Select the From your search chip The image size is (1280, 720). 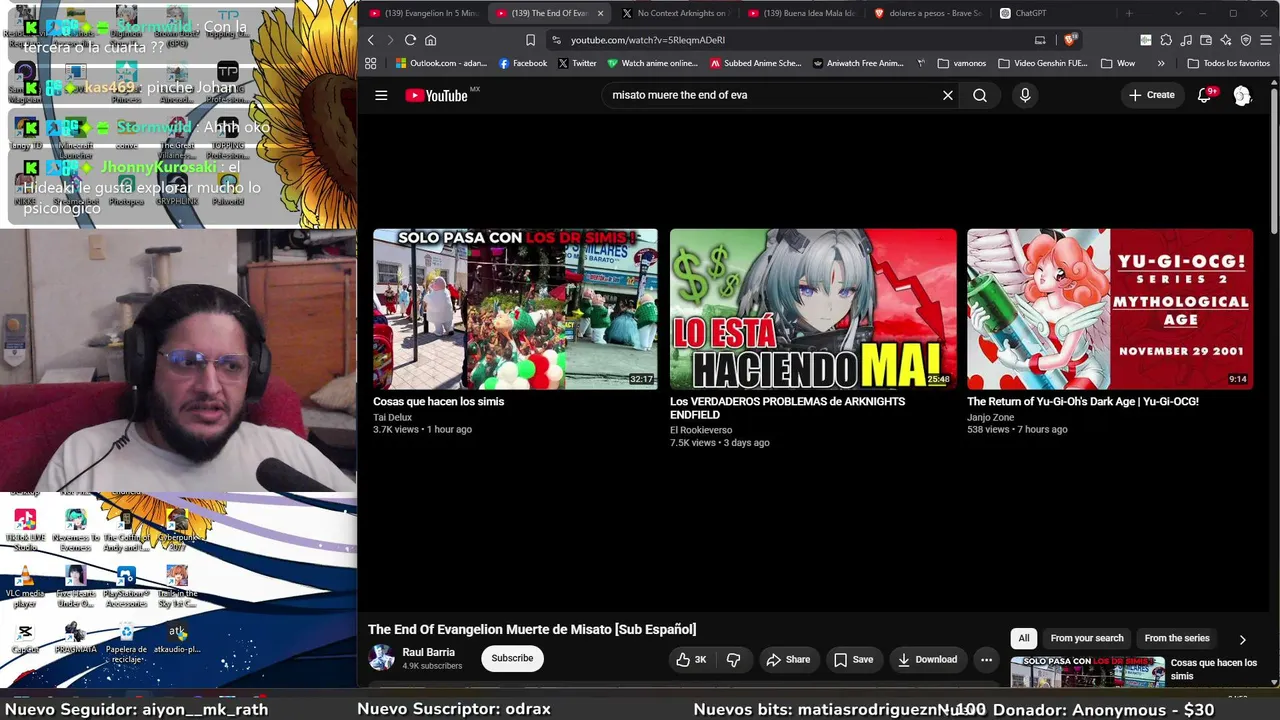click(x=1087, y=638)
